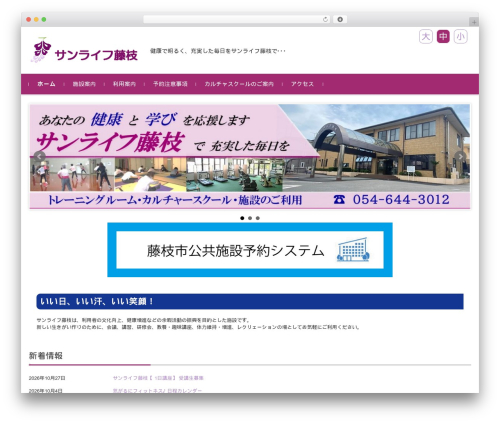This screenshot has width=500, height=423.
Task: Open the 予約注意事項 menu item
Action: pyautogui.click(x=170, y=84)
